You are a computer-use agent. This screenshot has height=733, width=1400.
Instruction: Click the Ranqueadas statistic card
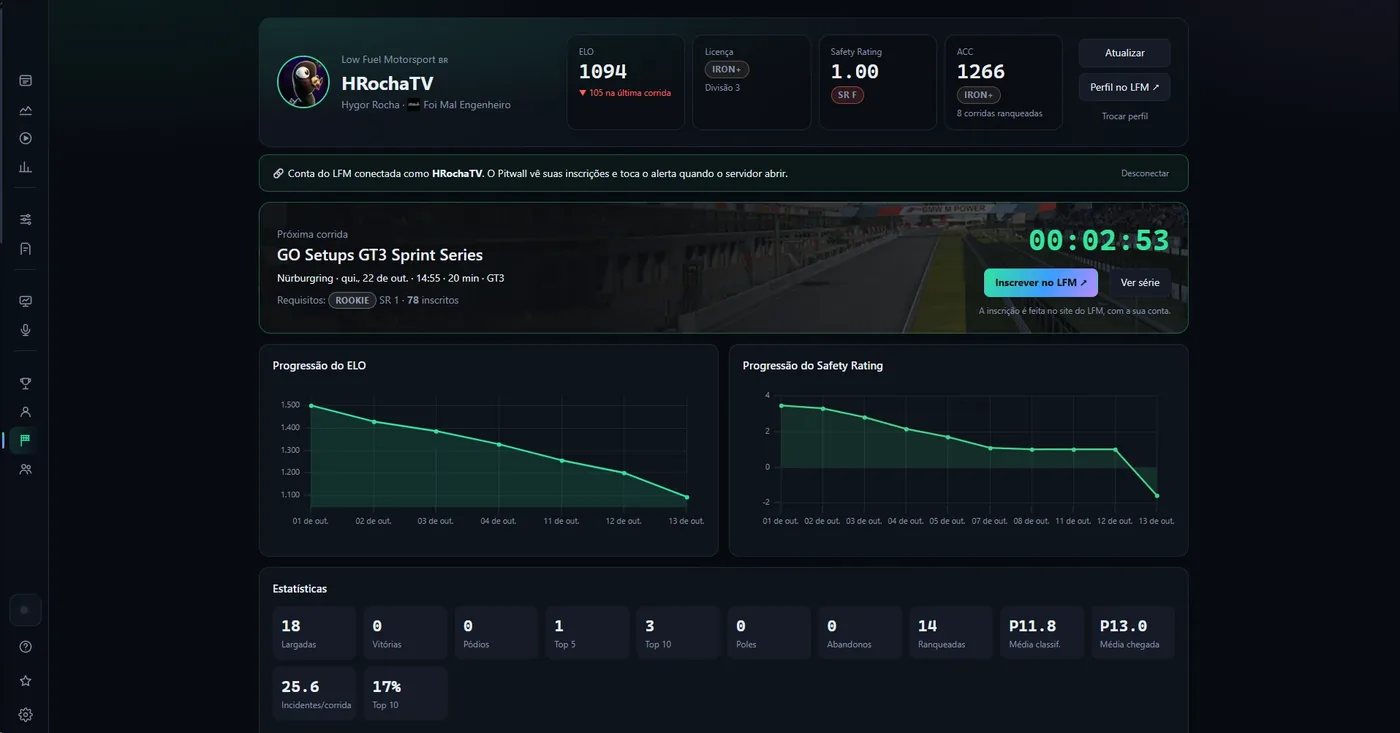951,633
